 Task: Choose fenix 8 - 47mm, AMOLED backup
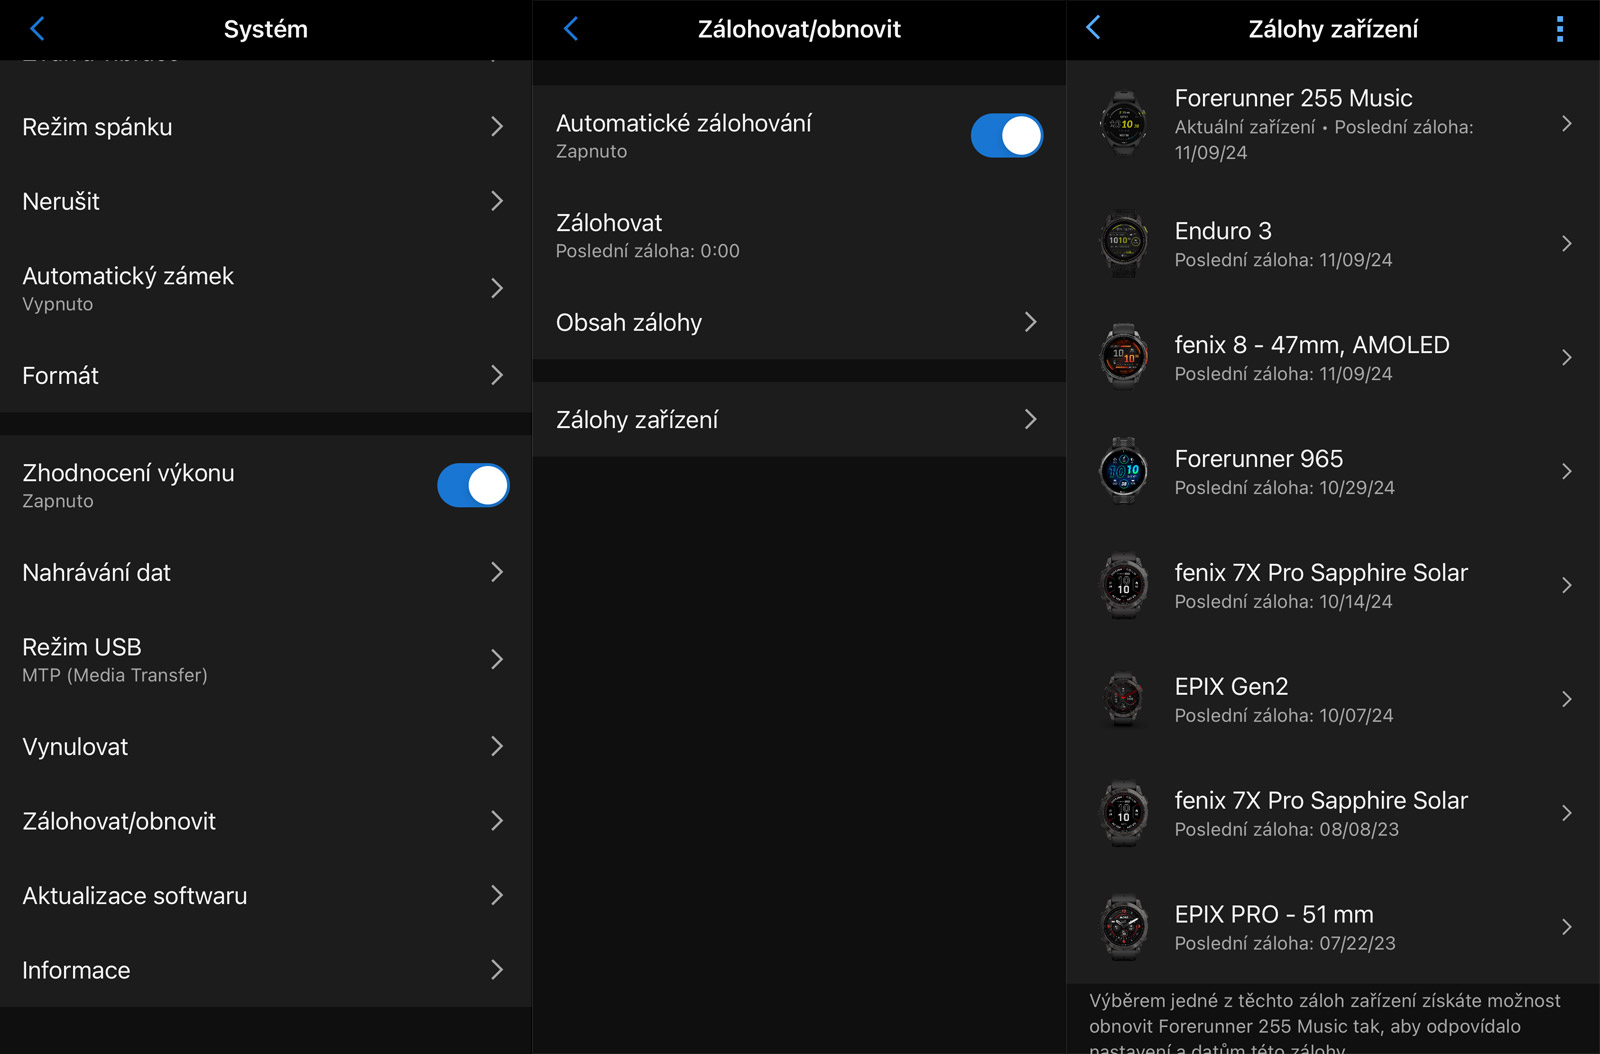point(1333,357)
